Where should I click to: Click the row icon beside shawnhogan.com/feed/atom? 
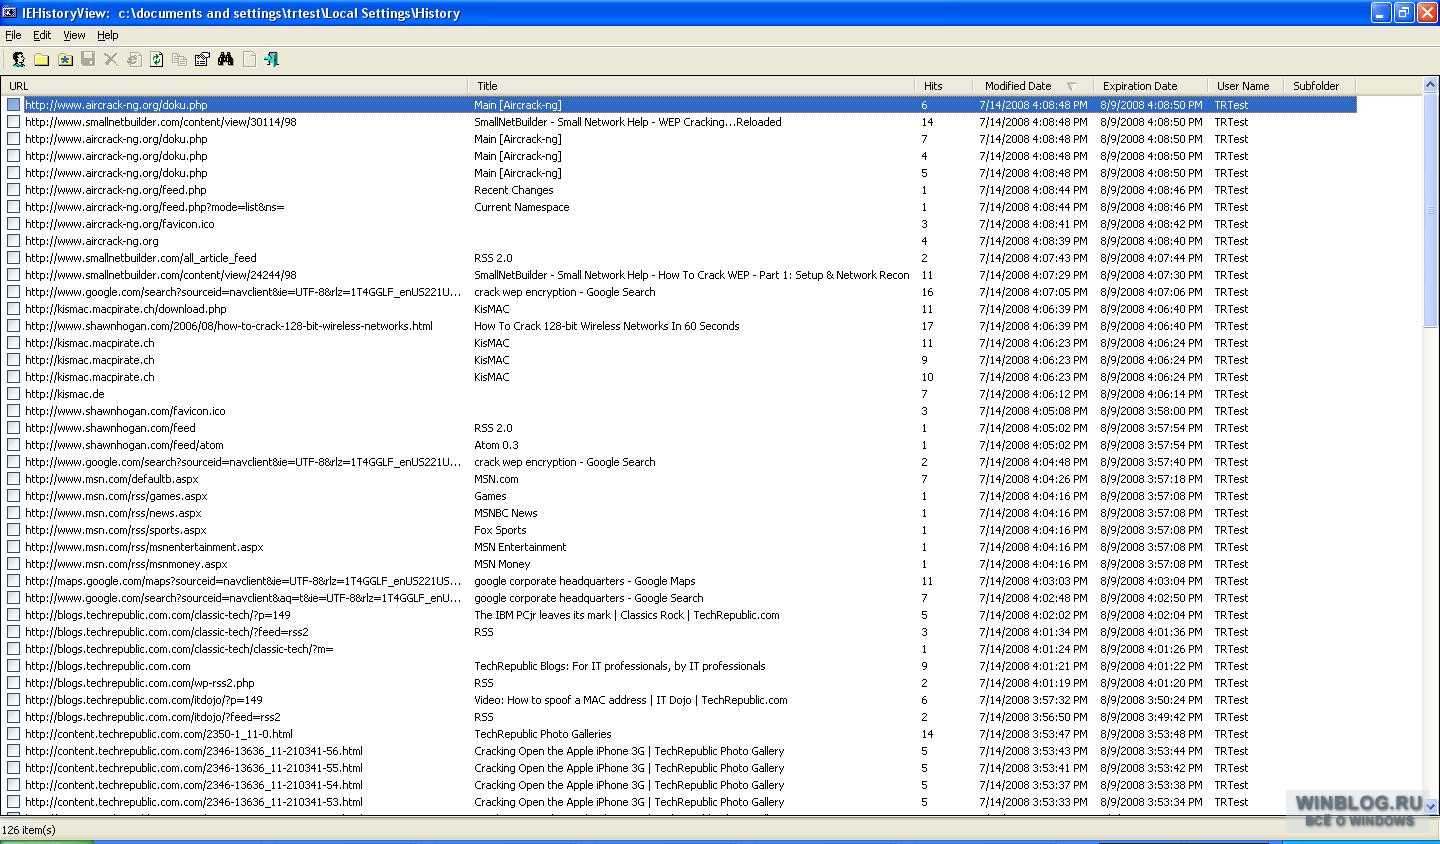[14, 445]
